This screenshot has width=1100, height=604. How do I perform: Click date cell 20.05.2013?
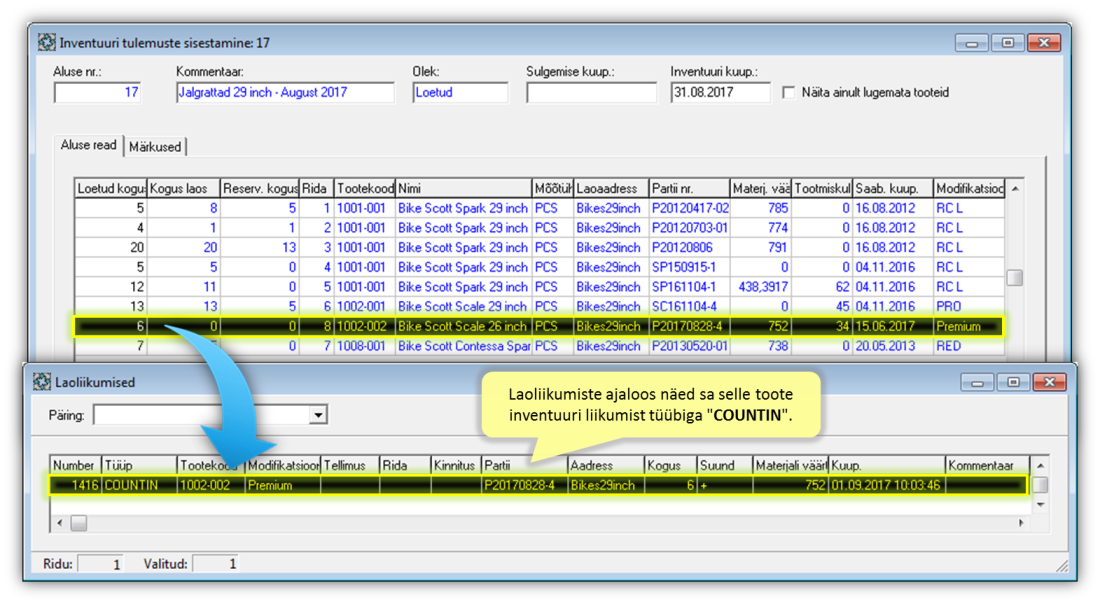[893, 346]
